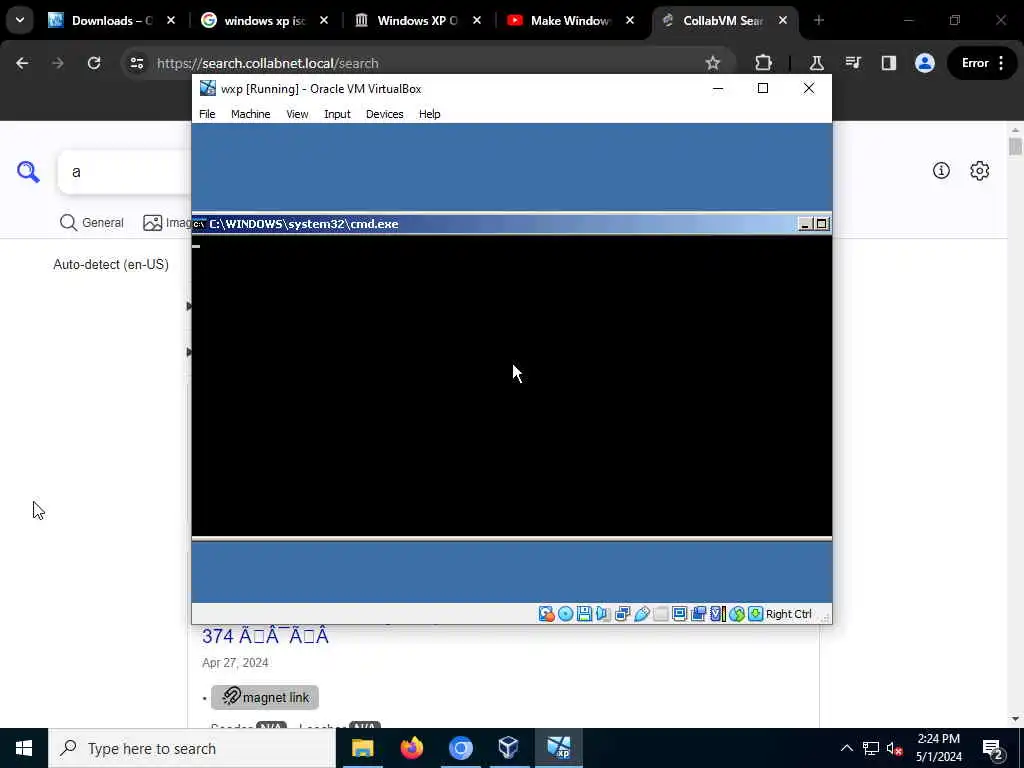Open the search preferences gear icon
The height and width of the screenshot is (768, 1024).
(x=980, y=170)
